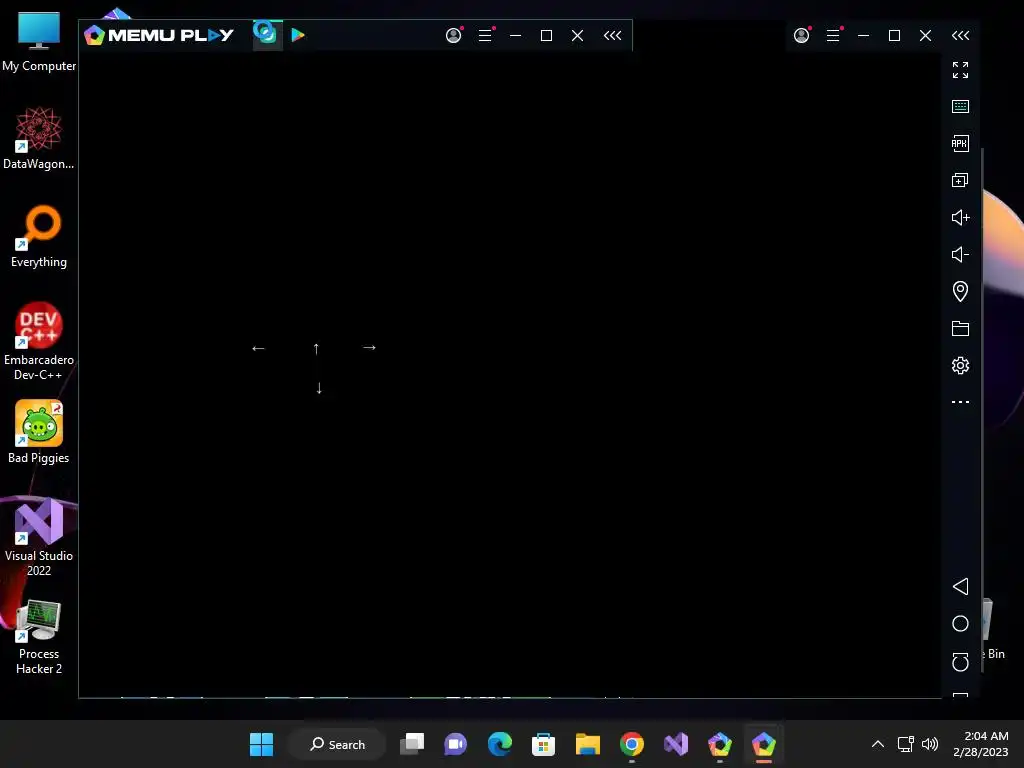This screenshot has height=768, width=1024.
Task: Close the rear MEmu window
Action: pos(925,35)
